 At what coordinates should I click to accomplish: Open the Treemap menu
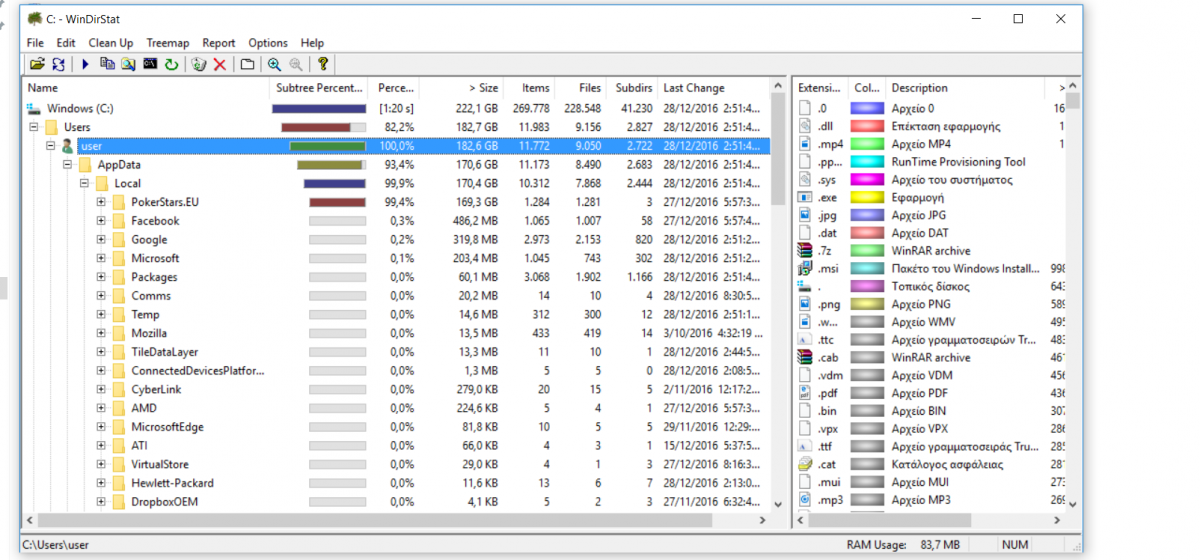[167, 43]
